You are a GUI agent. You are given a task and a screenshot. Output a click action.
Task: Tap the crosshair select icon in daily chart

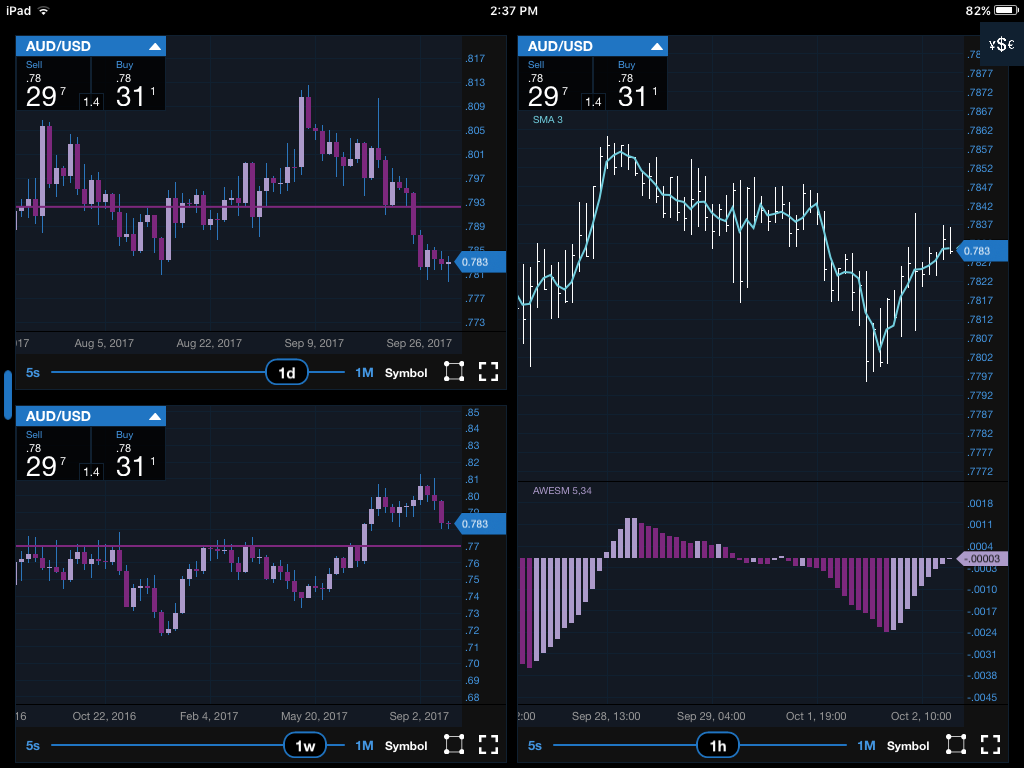coord(454,373)
